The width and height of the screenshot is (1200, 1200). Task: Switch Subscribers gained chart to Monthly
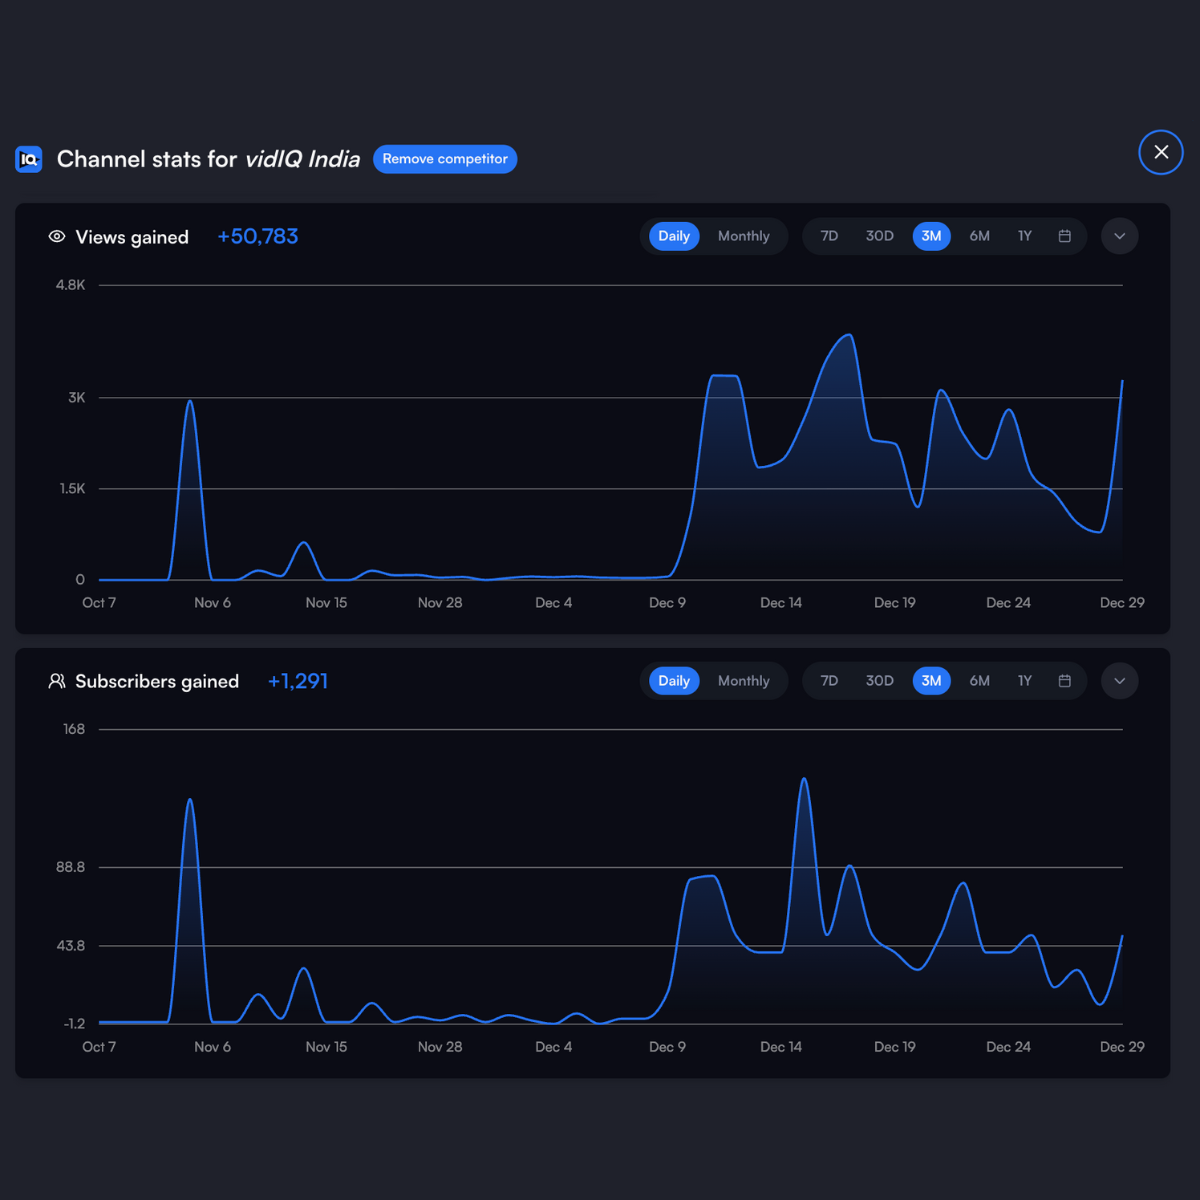point(744,681)
